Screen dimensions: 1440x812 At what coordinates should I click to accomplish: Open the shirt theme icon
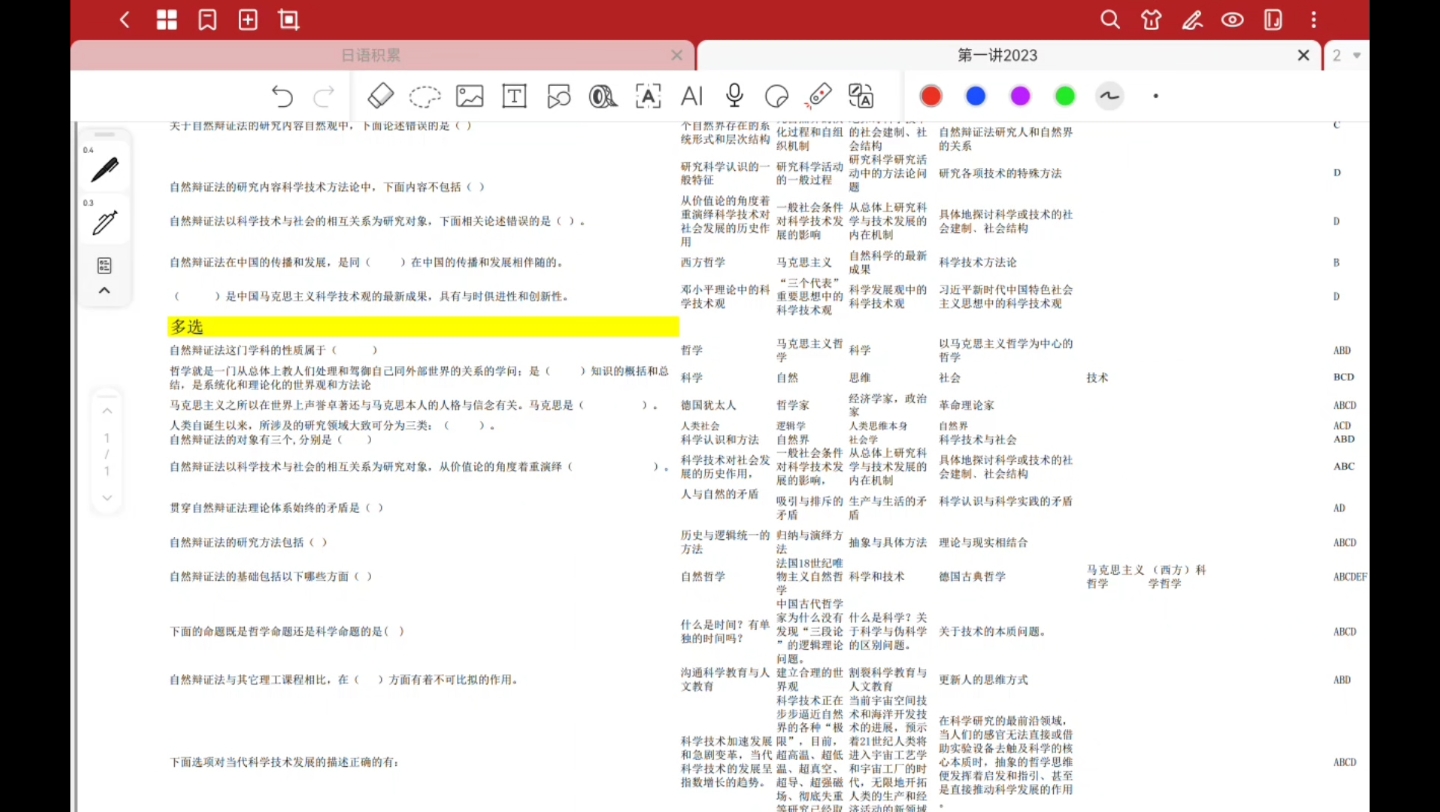point(1151,20)
